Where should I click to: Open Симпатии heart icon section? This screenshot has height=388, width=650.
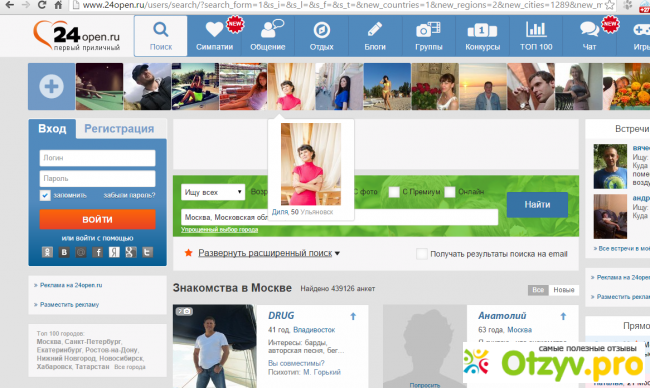point(214,36)
